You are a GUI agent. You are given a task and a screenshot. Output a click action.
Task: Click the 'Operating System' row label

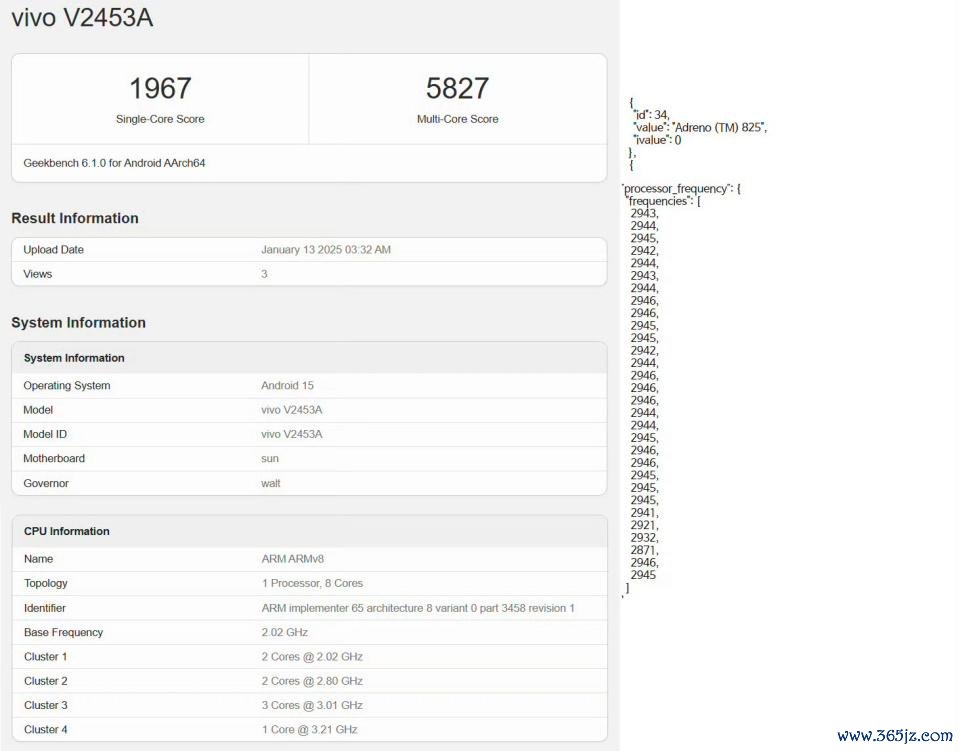tap(67, 386)
